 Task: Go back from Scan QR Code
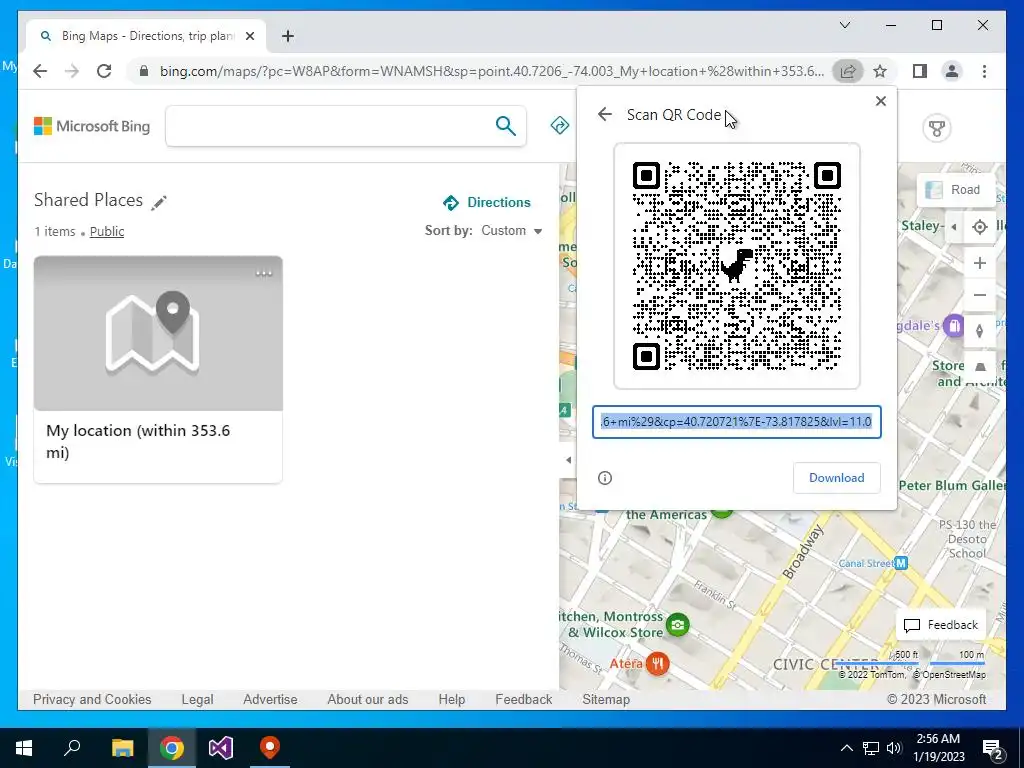pyautogui.click(x=605, y=114)
